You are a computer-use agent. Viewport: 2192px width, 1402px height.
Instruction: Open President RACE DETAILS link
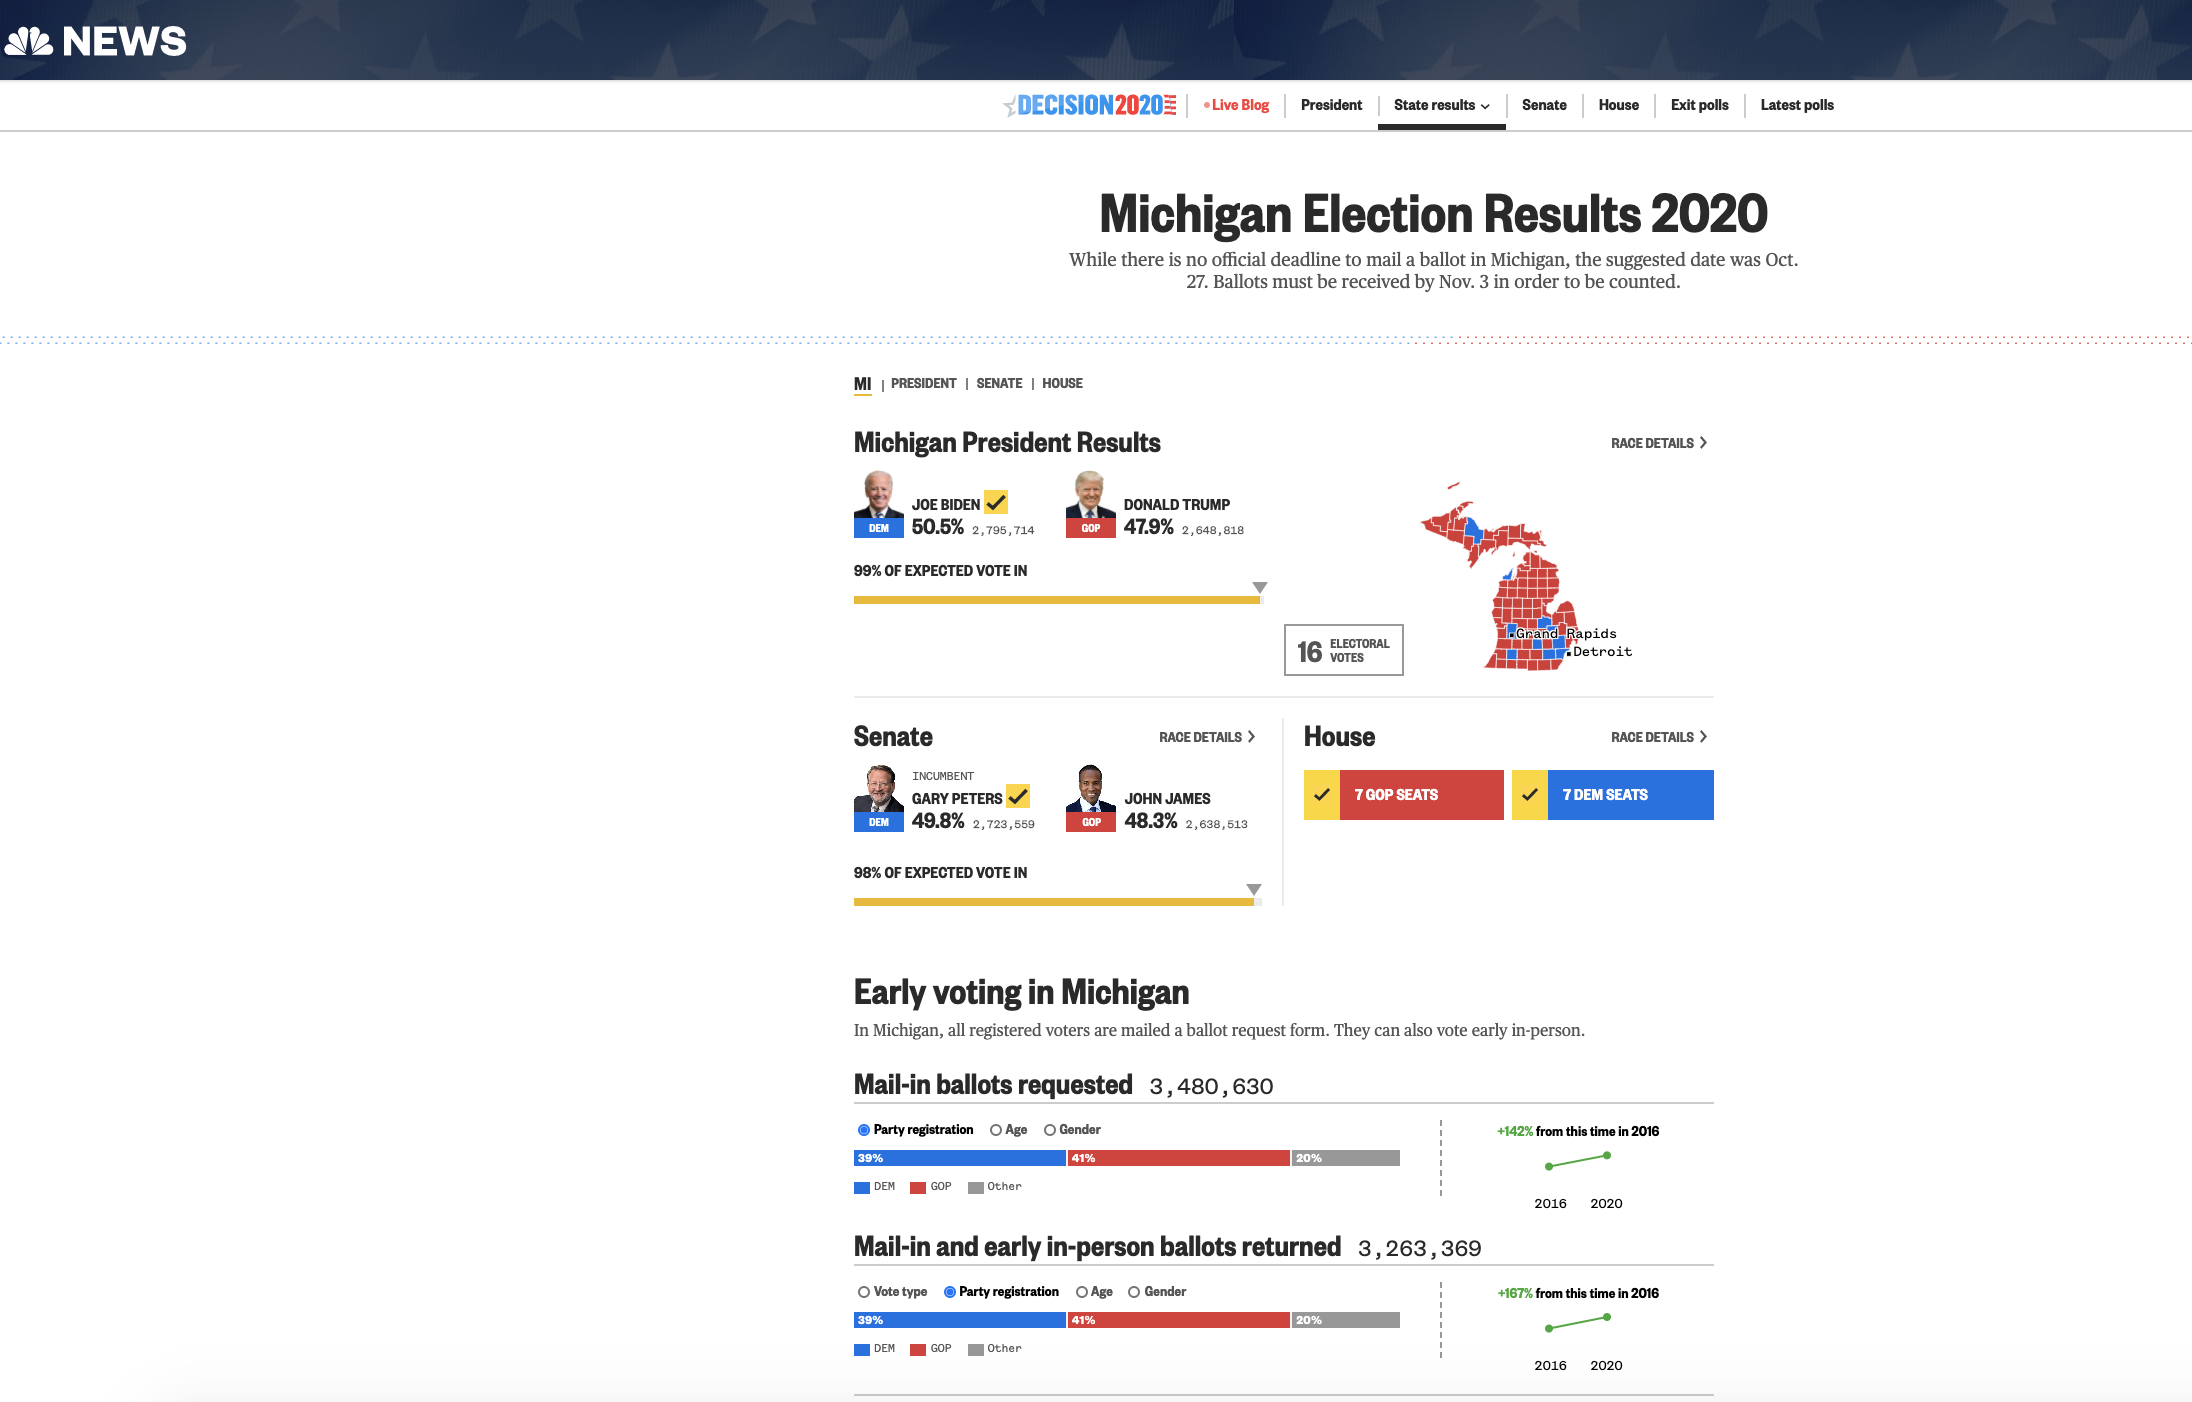tap(1659, 443)
